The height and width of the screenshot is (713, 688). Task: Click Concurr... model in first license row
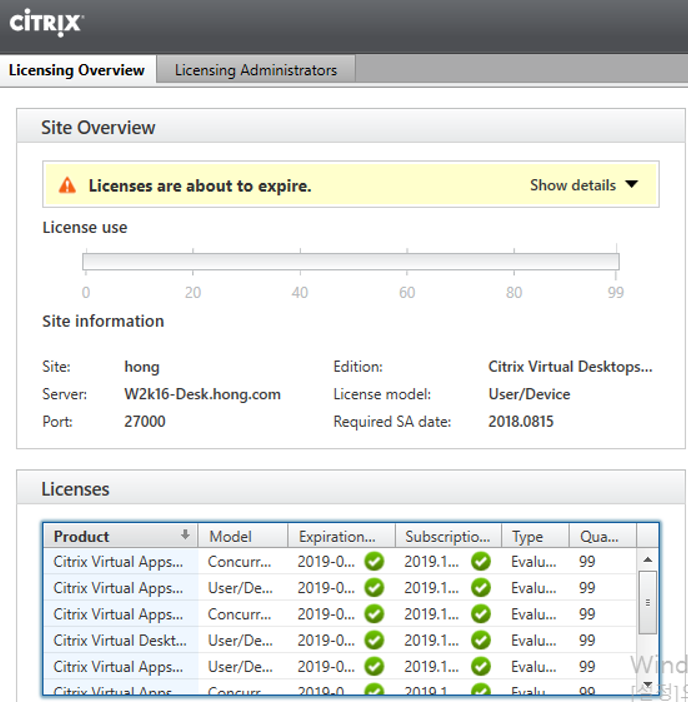(x=240, y=562)
